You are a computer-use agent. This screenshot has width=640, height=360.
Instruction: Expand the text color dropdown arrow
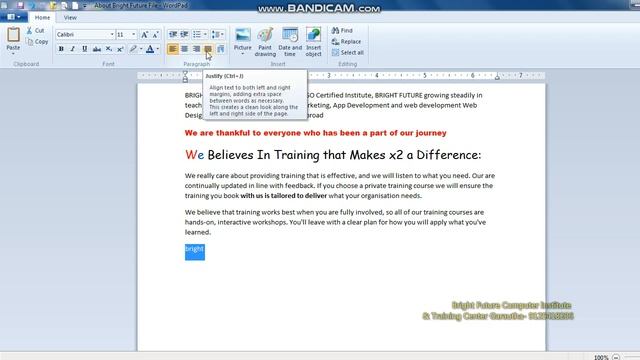[158, 49]
